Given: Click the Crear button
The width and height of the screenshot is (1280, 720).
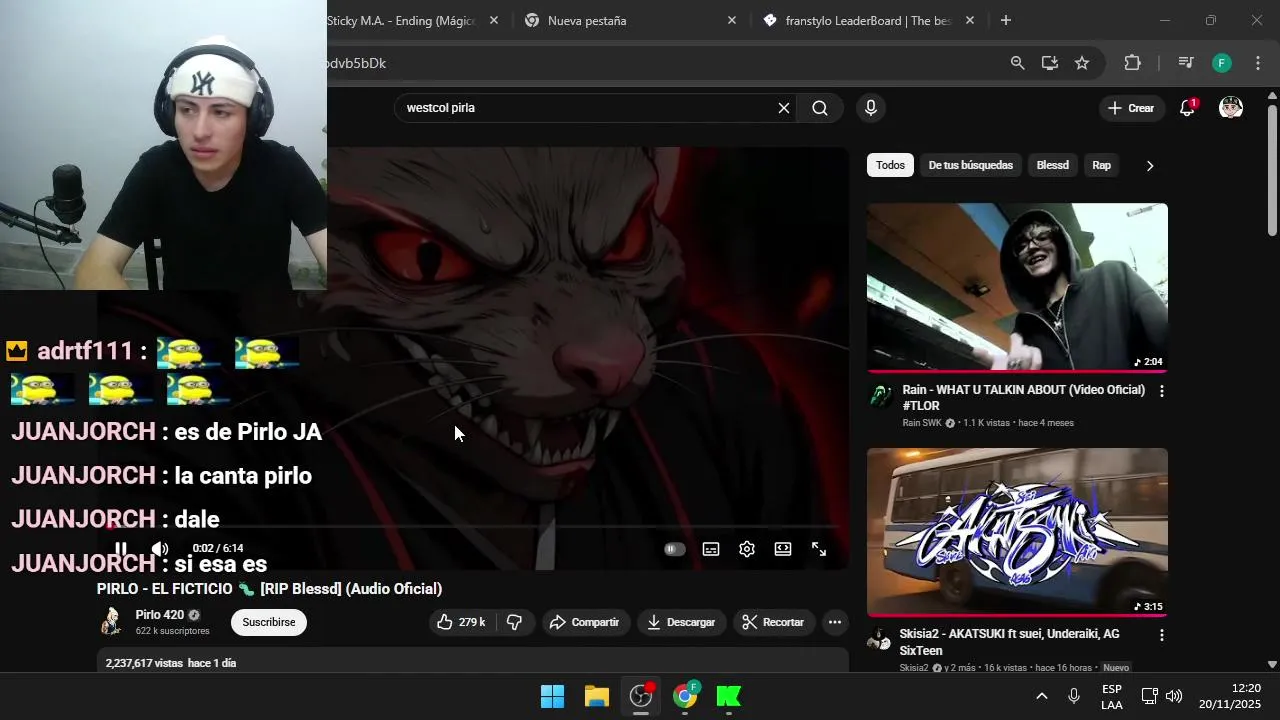Looking at the screenshot, I should [x=1131, y=108].
